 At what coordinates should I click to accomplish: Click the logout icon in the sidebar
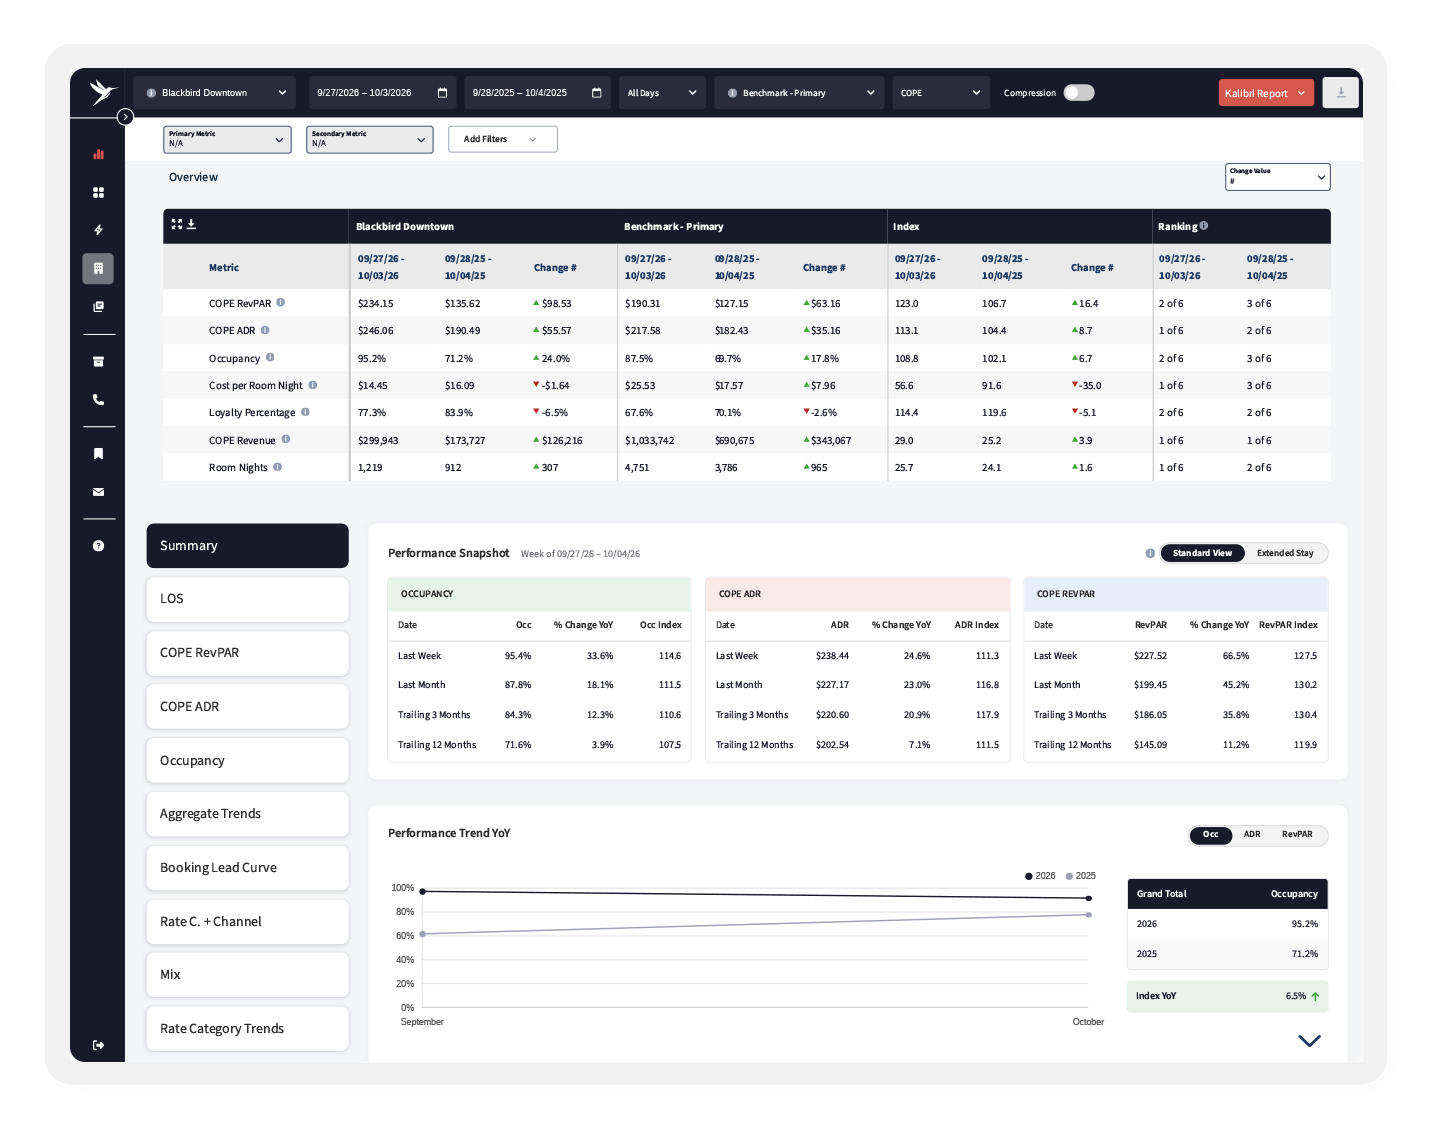pos(98,1045)
